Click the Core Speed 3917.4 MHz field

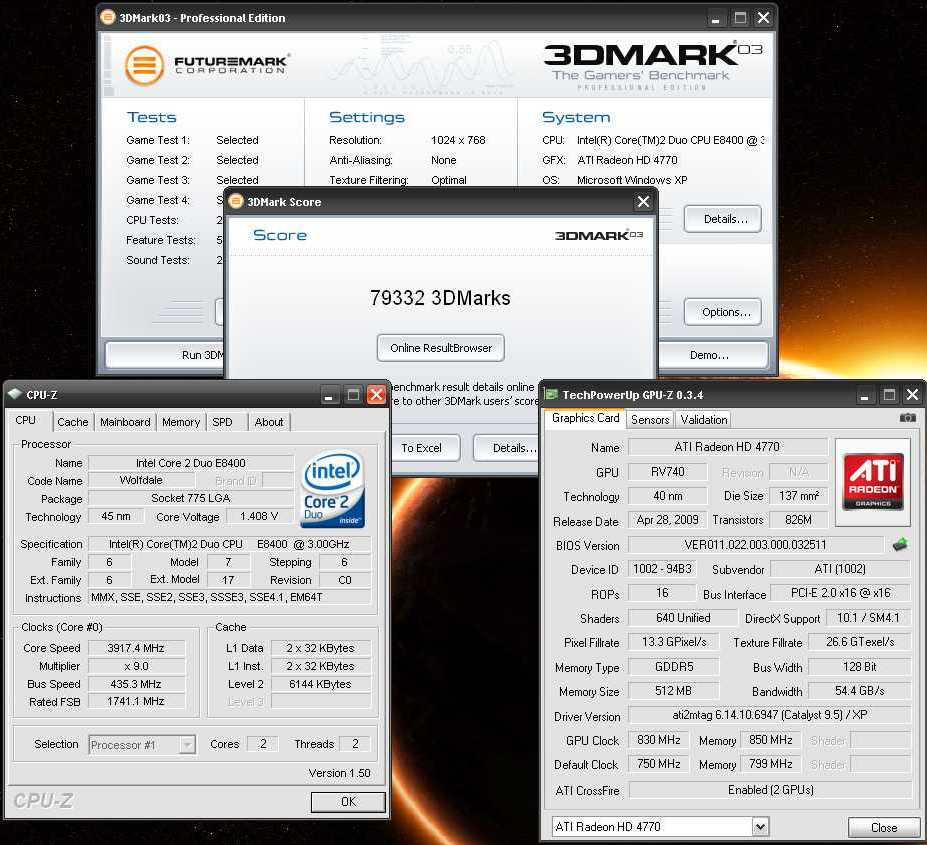tap(137, 648)
